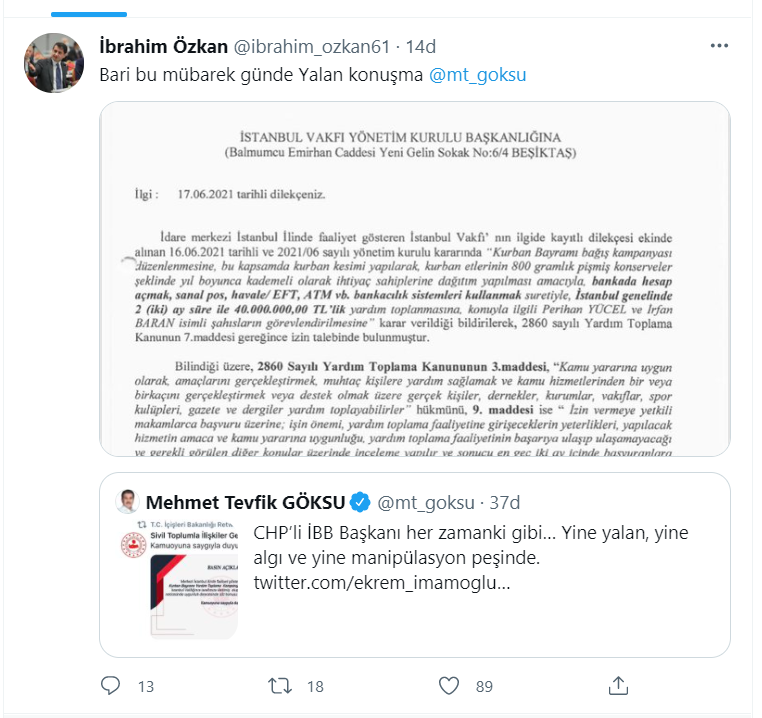Click the @mt_goksu mention in tweet text

click(478, 75)
